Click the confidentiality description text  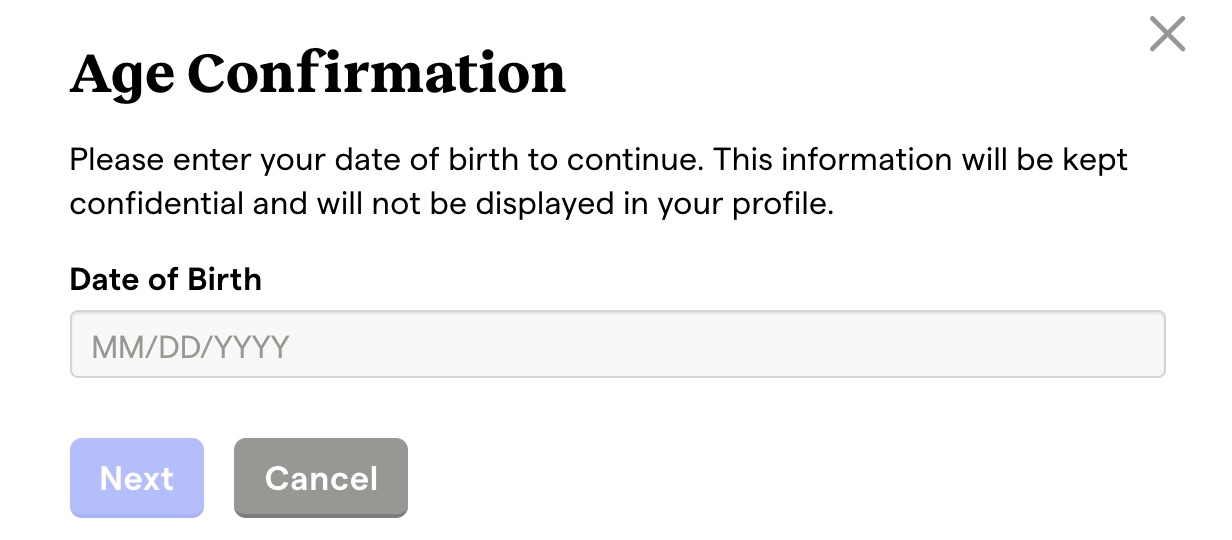pos(598,181)
